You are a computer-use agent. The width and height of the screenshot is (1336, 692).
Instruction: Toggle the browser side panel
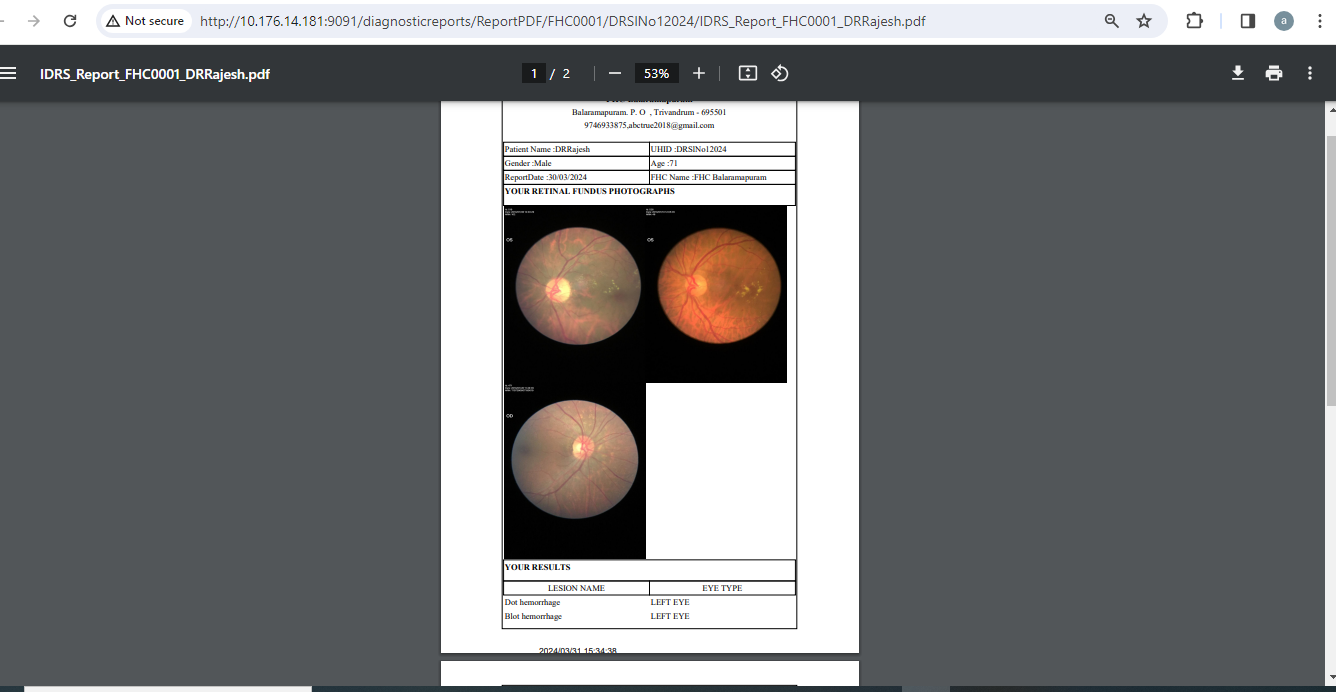tap(1247, 21)
